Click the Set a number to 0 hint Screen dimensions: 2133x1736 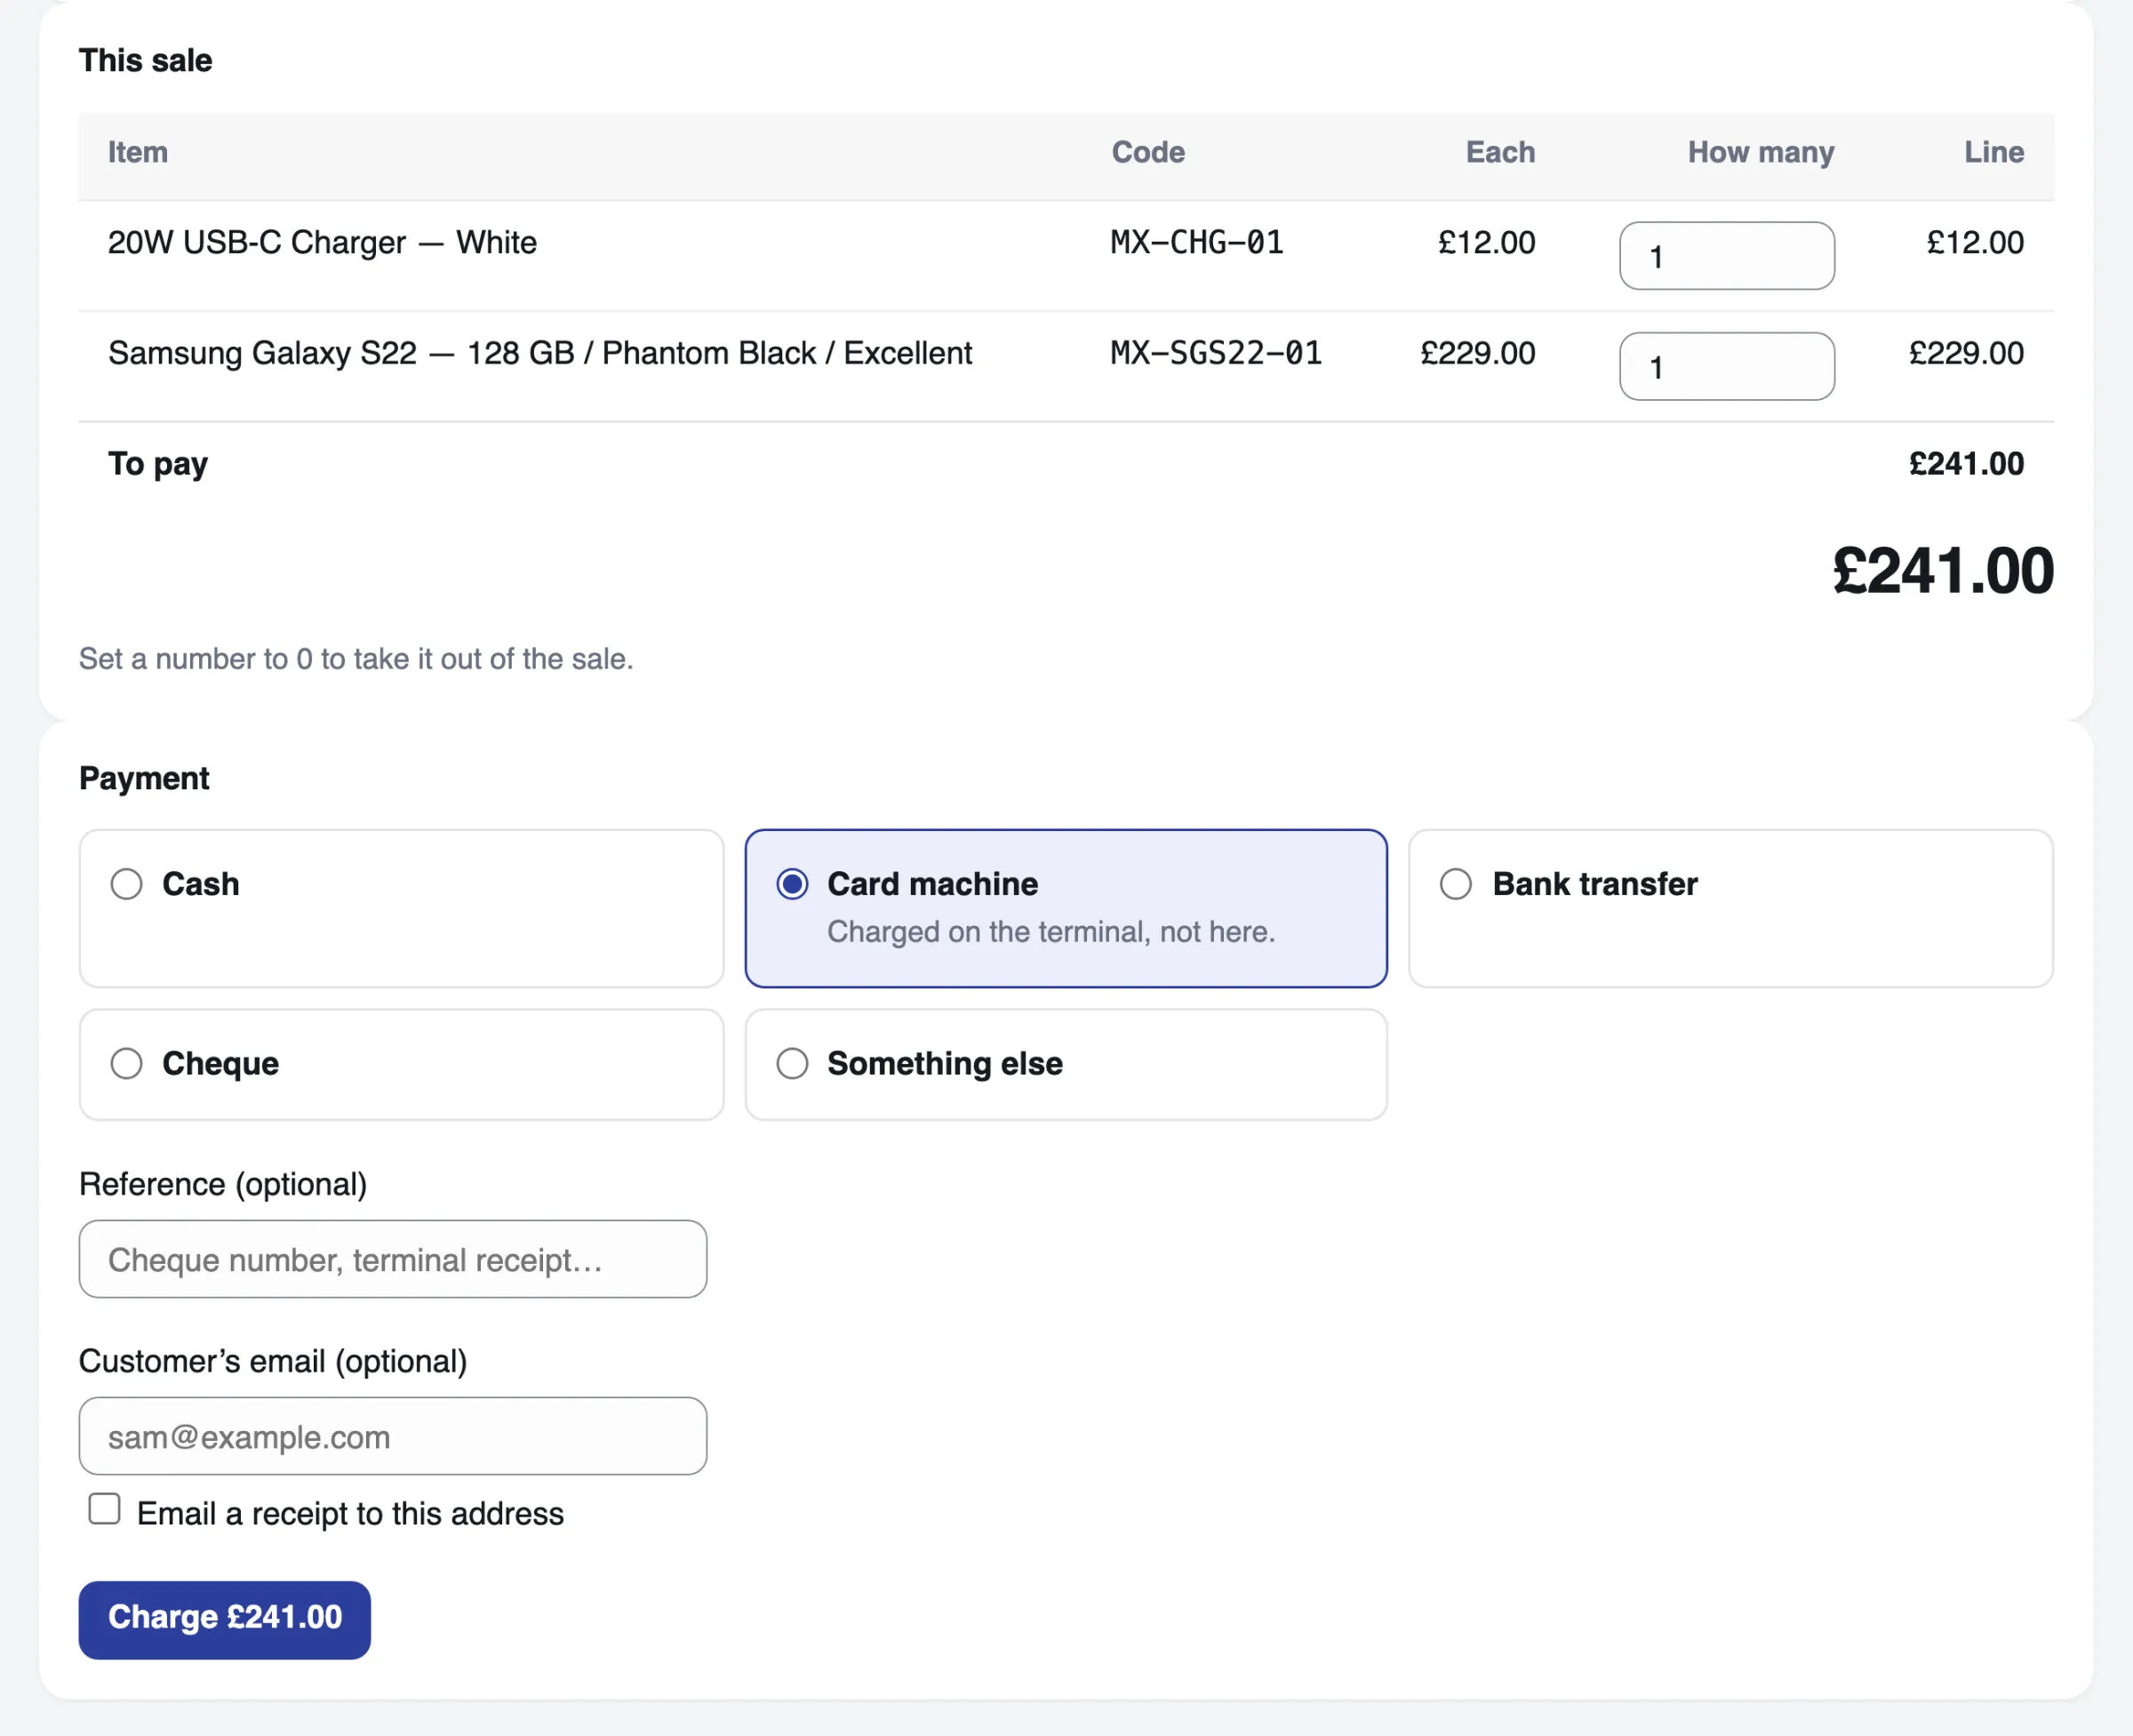pos(356,659)
